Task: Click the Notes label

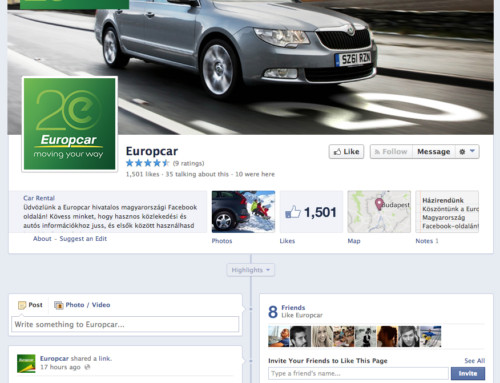Action: (x=424, y=241)
